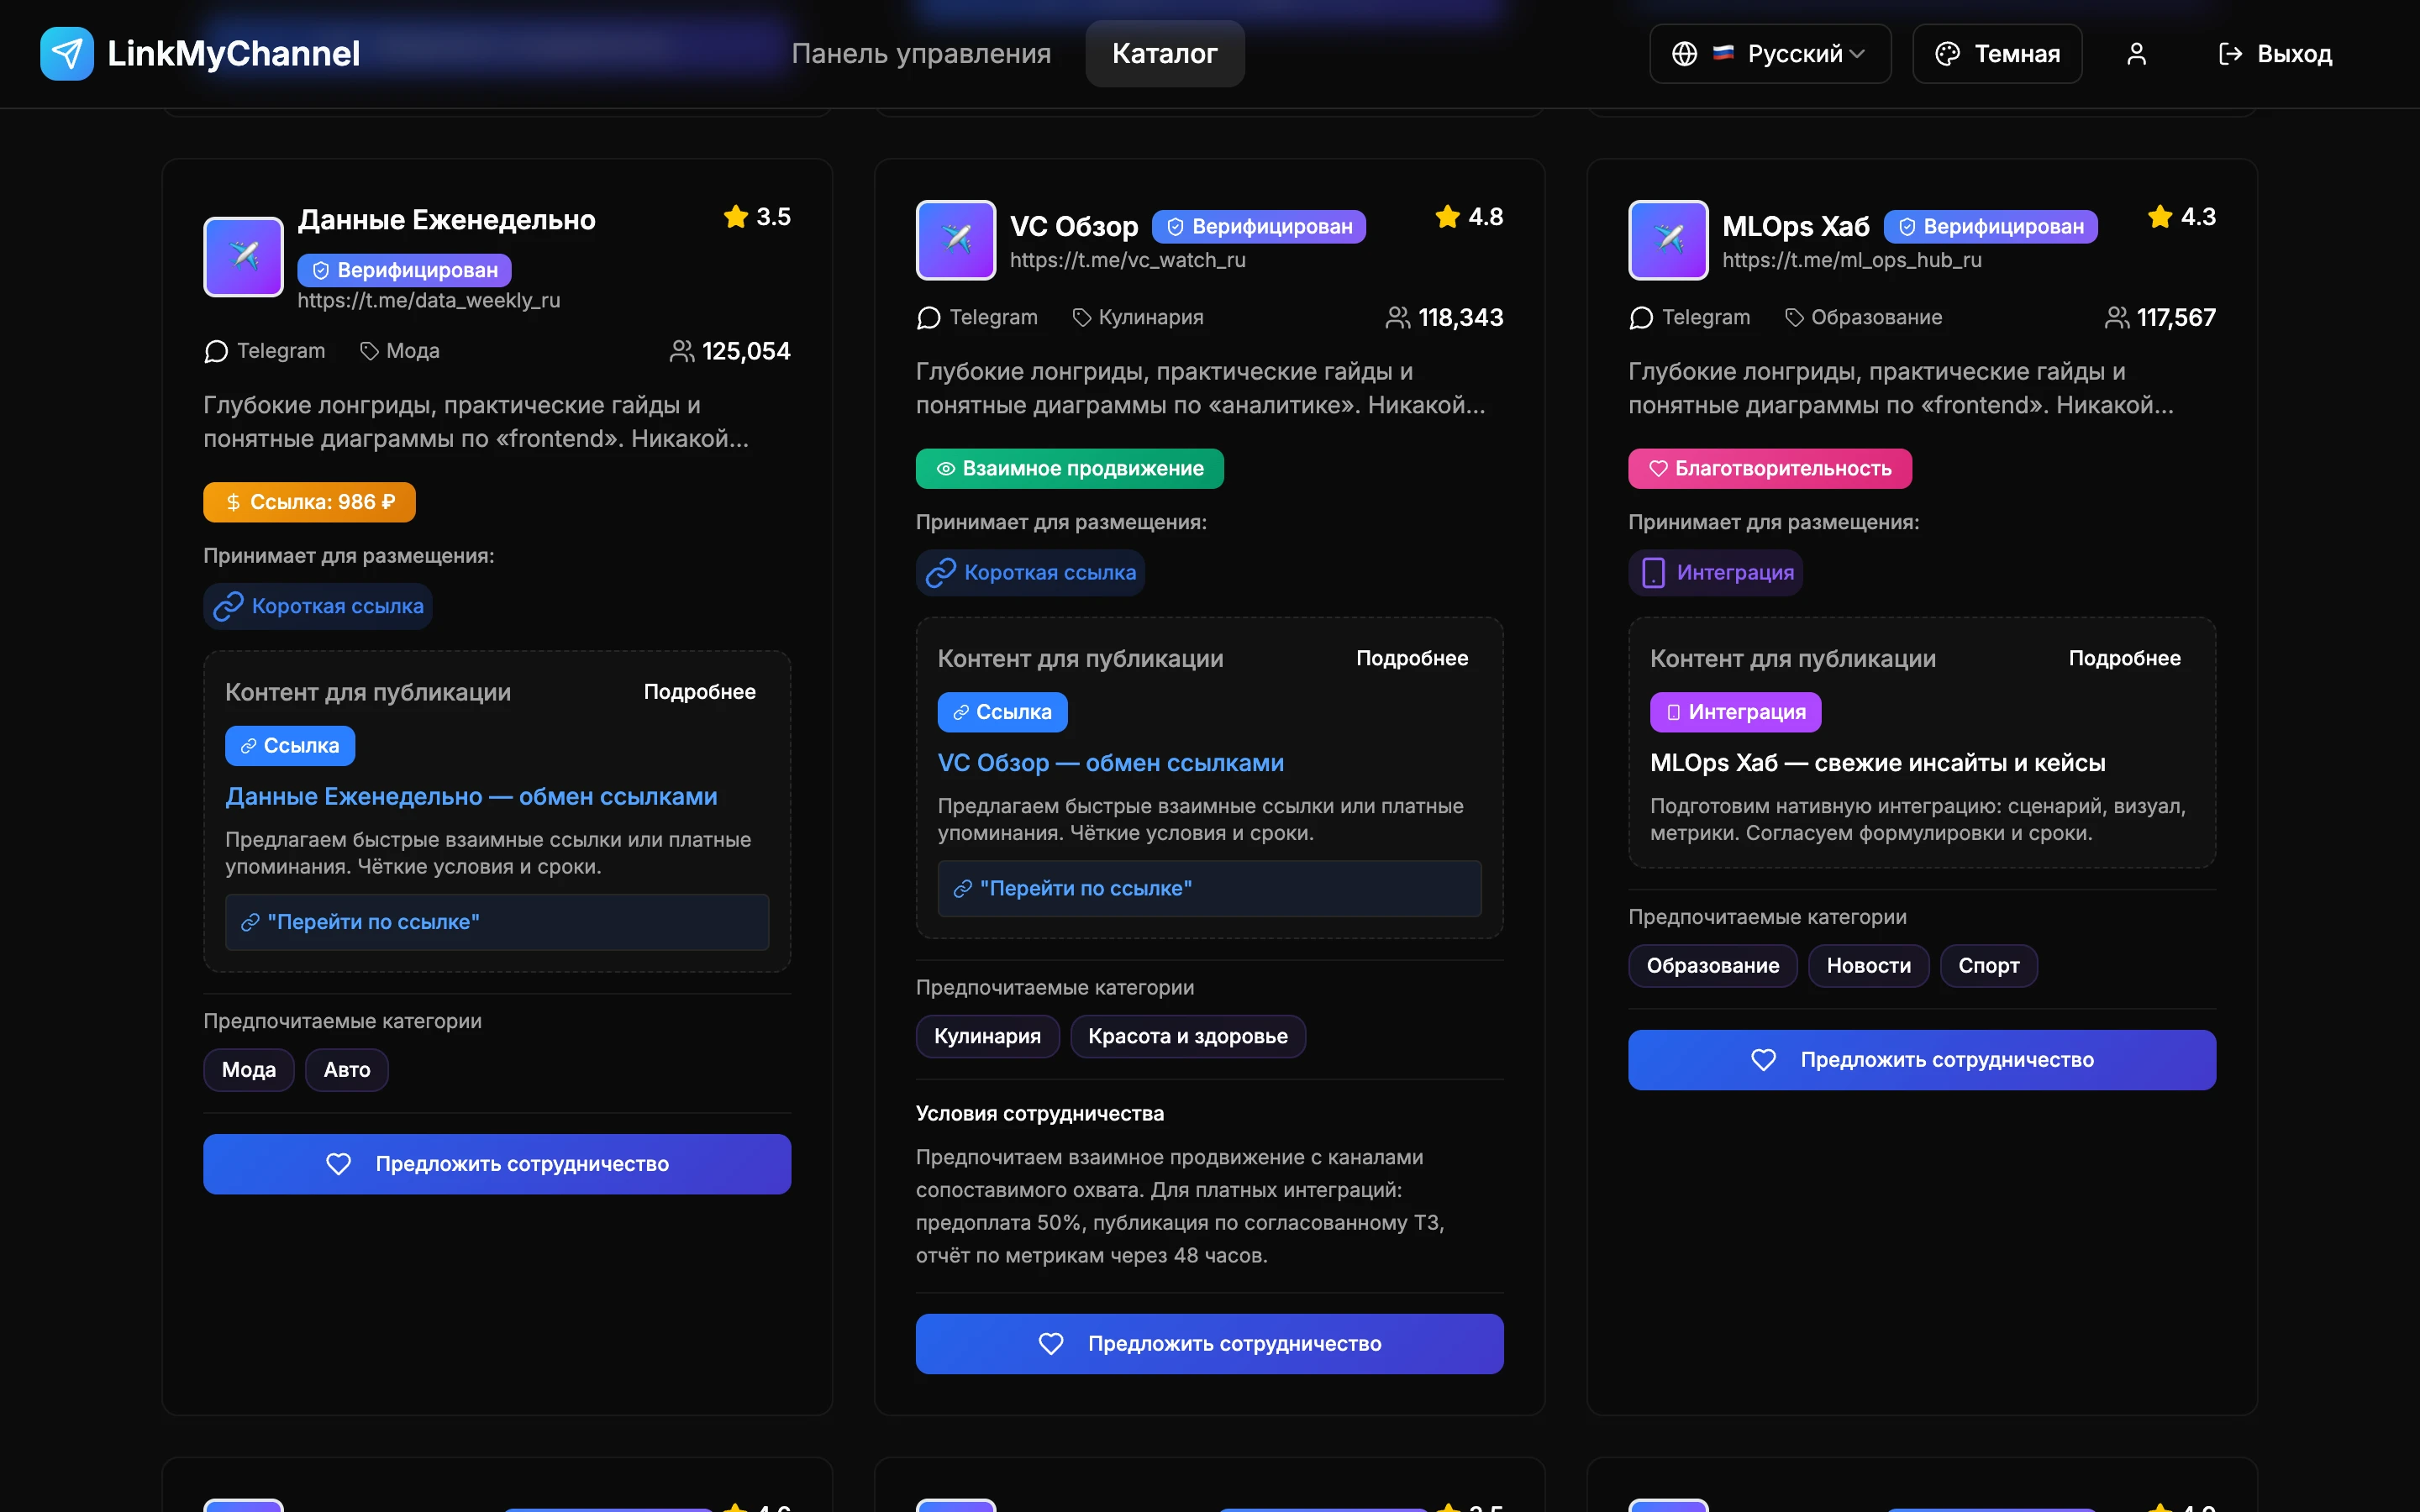Screen dimensions: 2420x1512
Task: Click the Выход logout button
Action: (2275, 53)
